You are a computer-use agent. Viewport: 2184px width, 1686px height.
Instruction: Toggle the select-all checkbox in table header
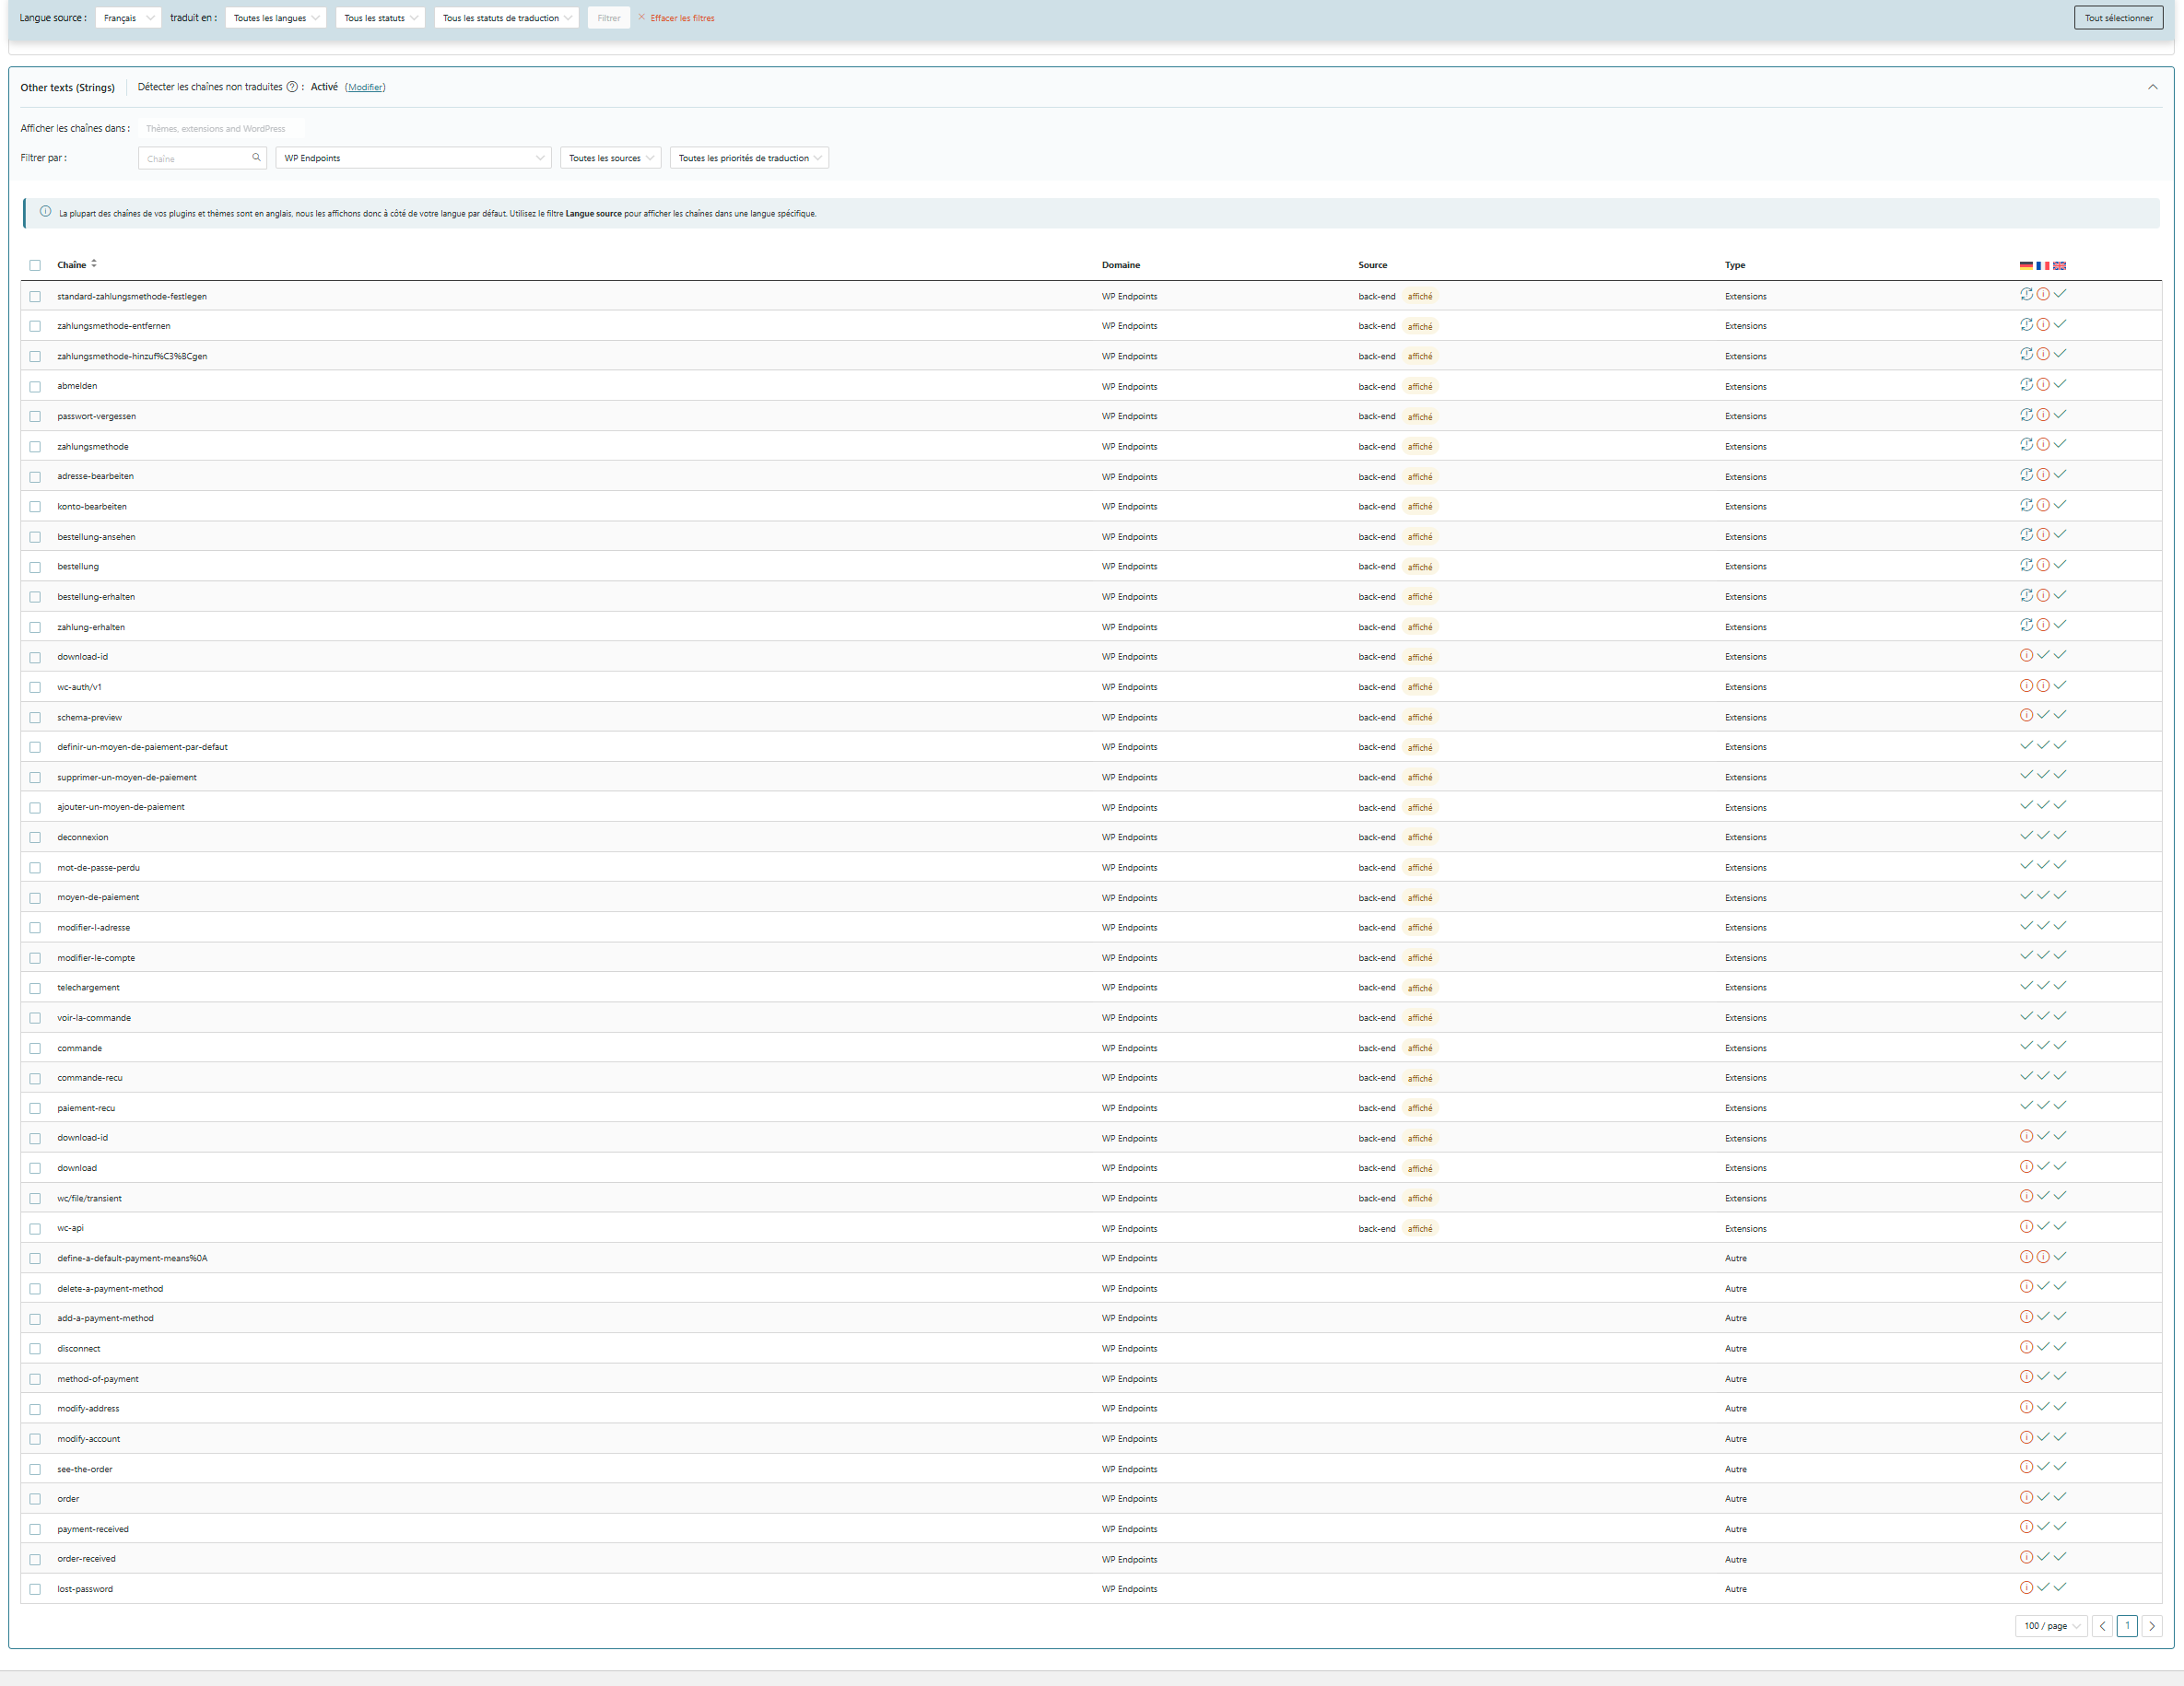coord(35,265)
